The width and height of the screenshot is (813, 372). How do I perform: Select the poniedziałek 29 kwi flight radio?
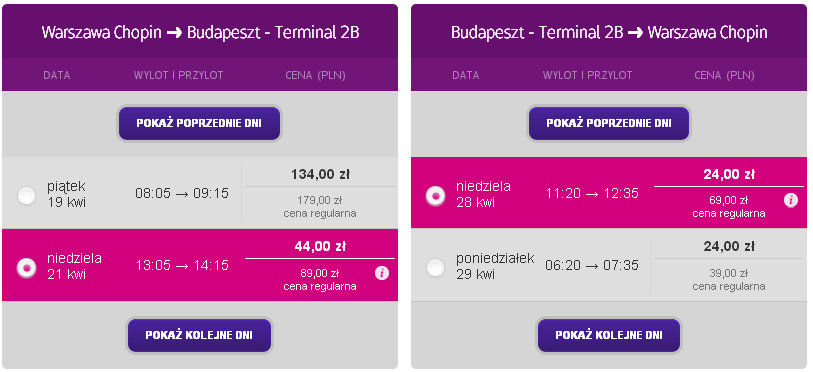click(436, 267)
